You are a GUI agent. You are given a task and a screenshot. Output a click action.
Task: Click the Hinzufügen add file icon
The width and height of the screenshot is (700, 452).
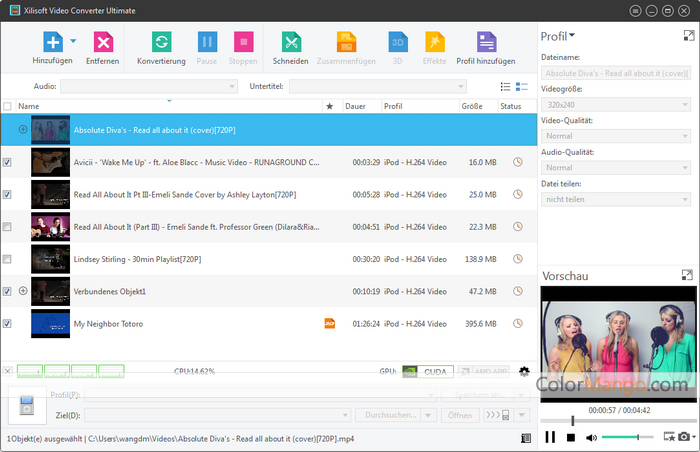(x=53, y=42)
